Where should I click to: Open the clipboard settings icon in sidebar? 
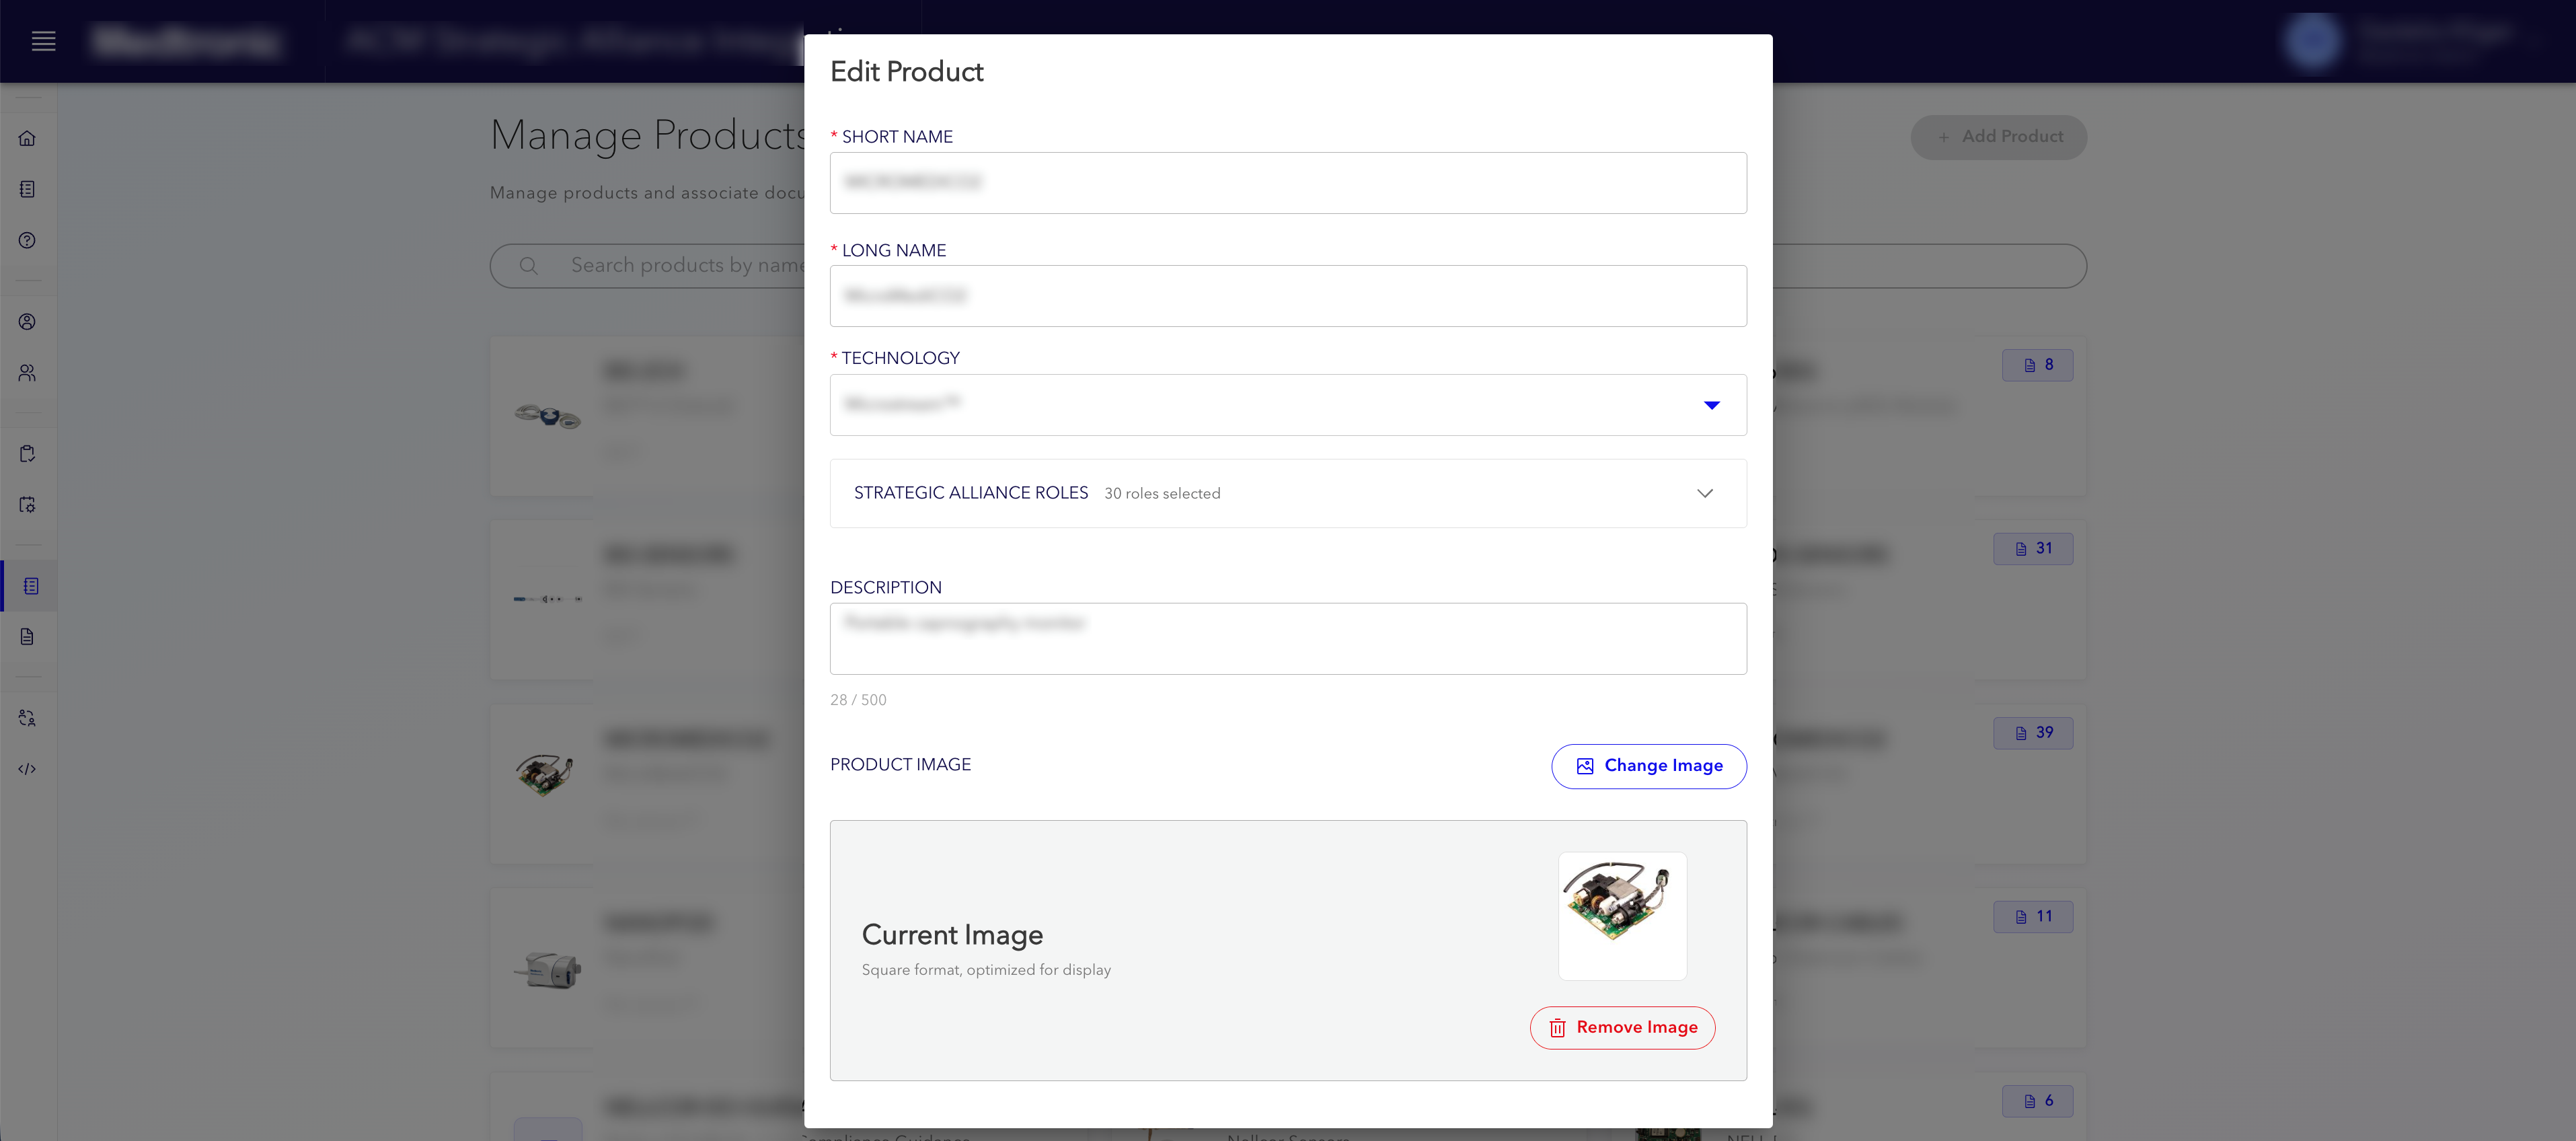(27, 505)
